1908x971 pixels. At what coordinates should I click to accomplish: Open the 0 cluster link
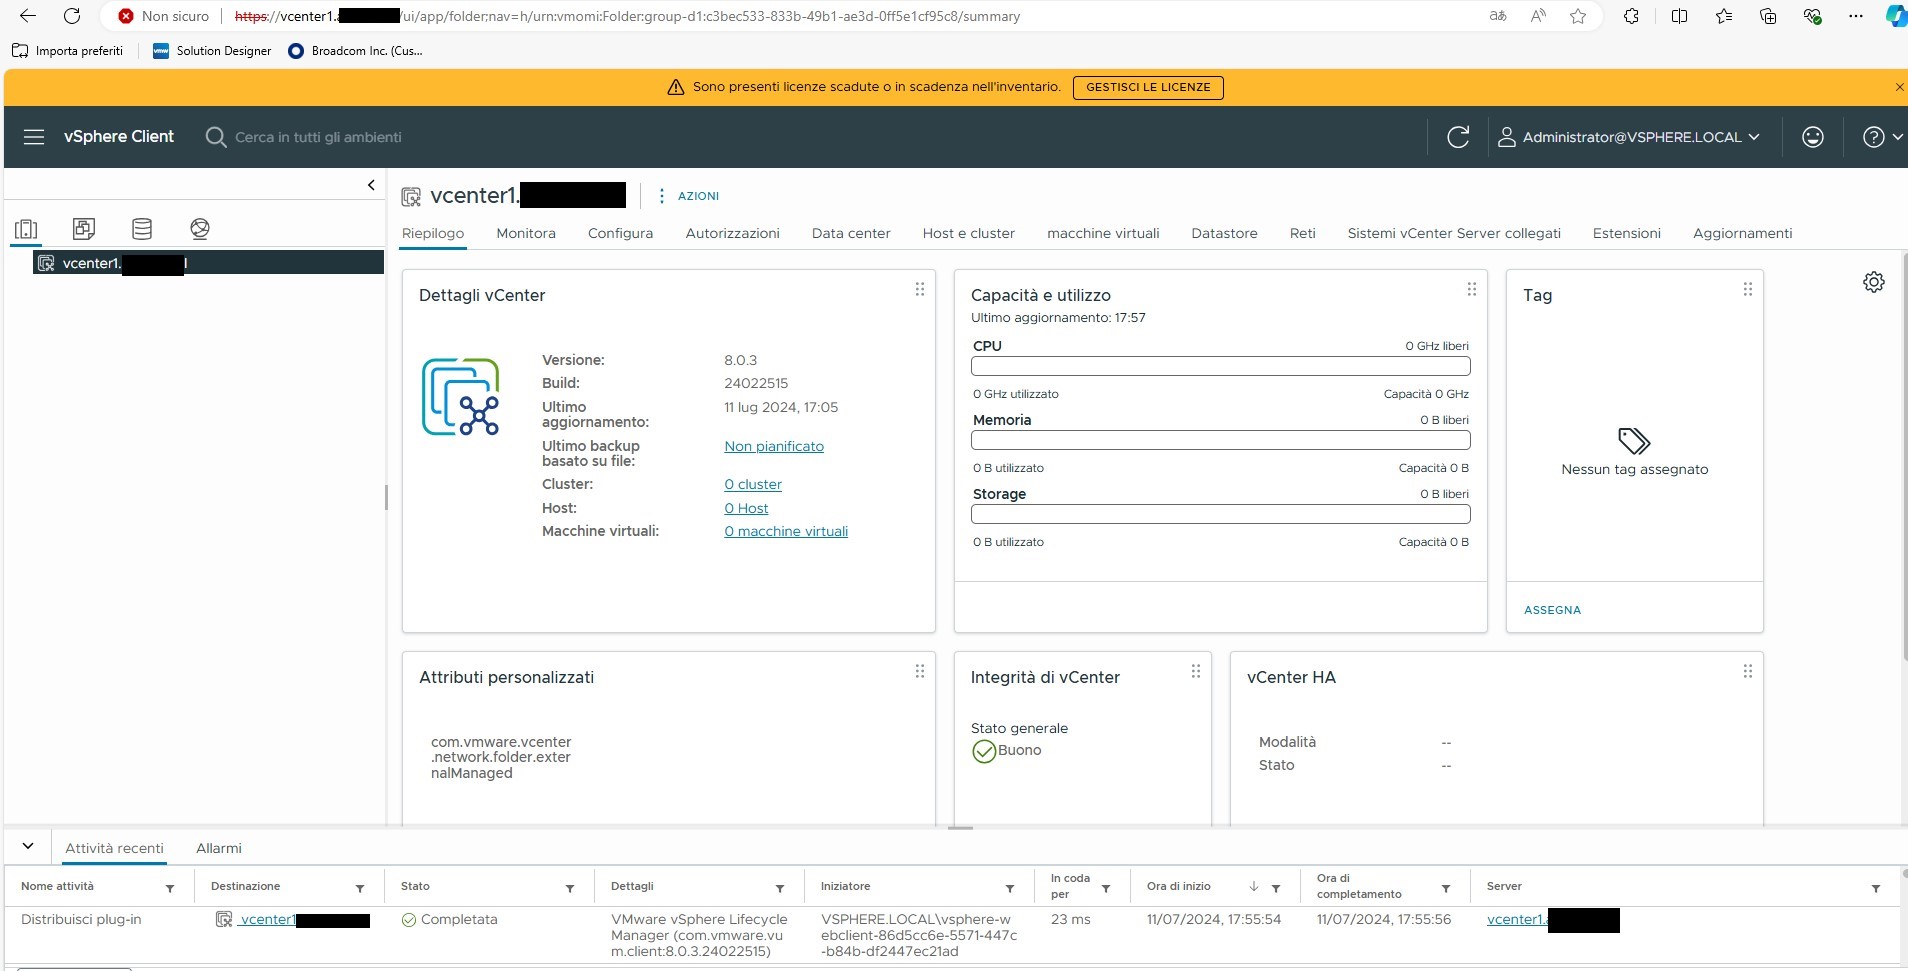pos(753,484)
